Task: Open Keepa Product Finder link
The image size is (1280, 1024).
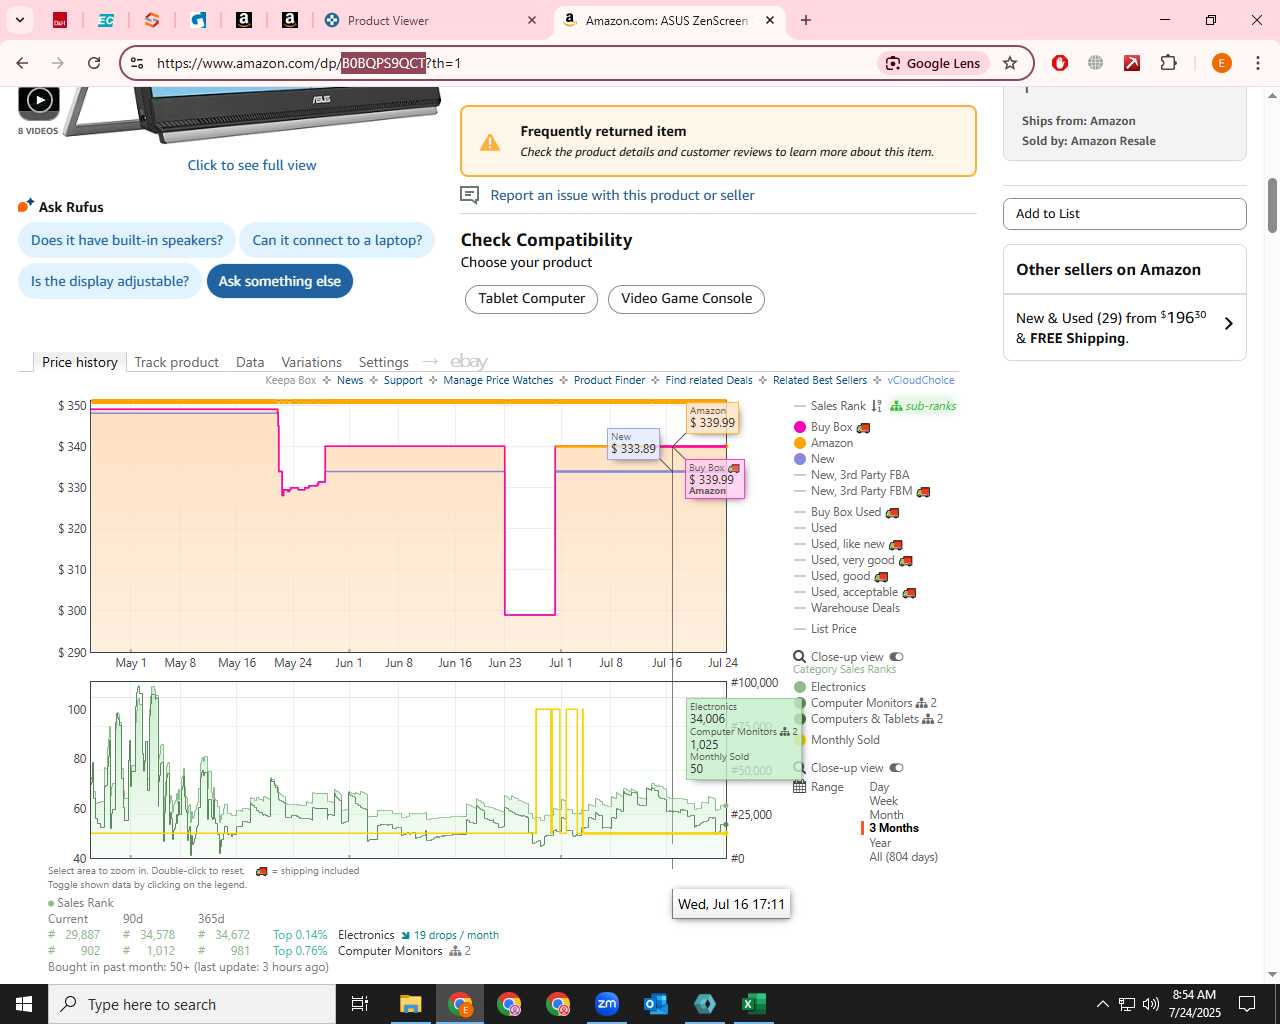Action: point(609,380)
